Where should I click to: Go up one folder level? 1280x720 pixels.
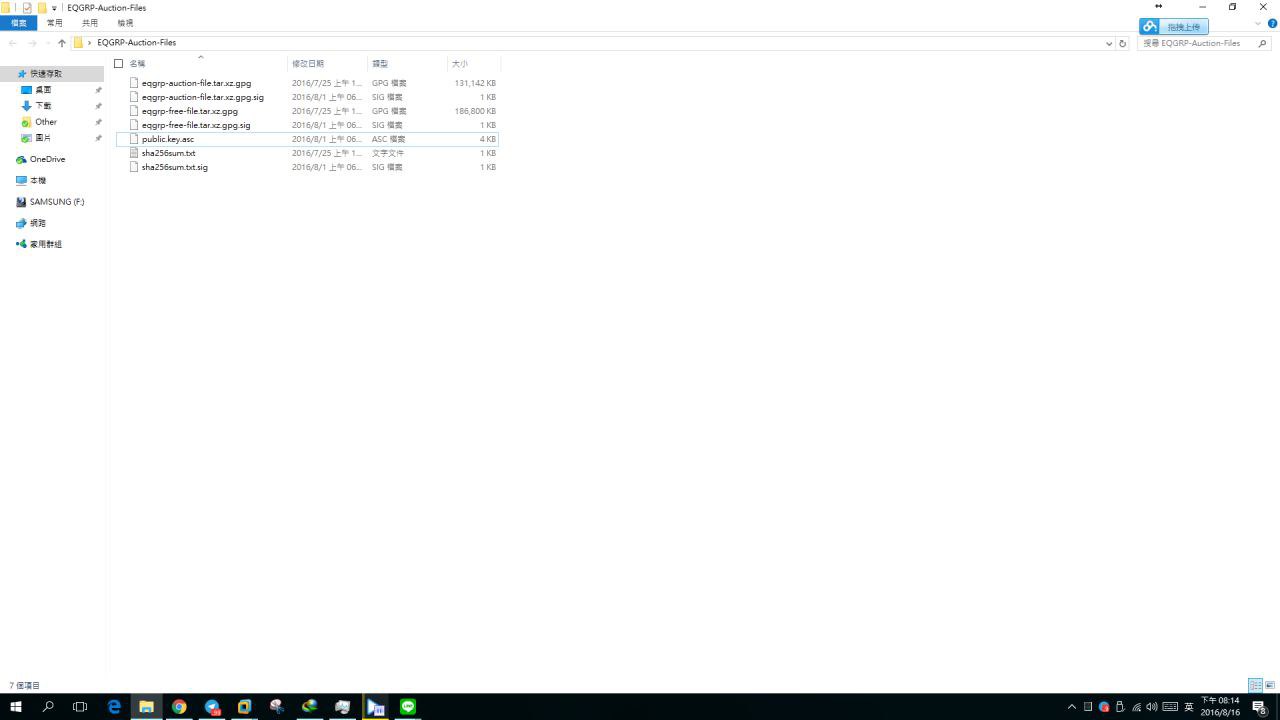62,43
